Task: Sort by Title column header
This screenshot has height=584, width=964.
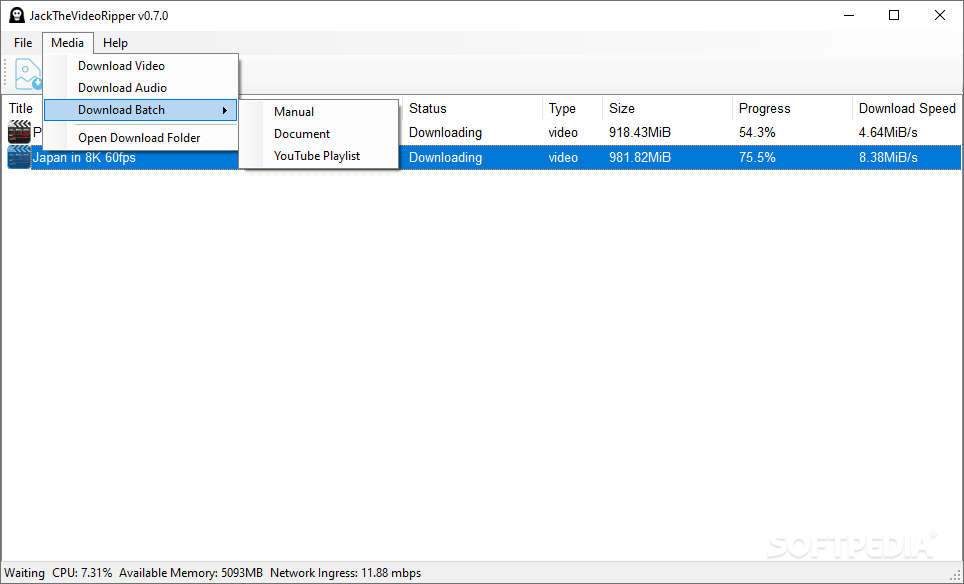Action: pos(21,108)
